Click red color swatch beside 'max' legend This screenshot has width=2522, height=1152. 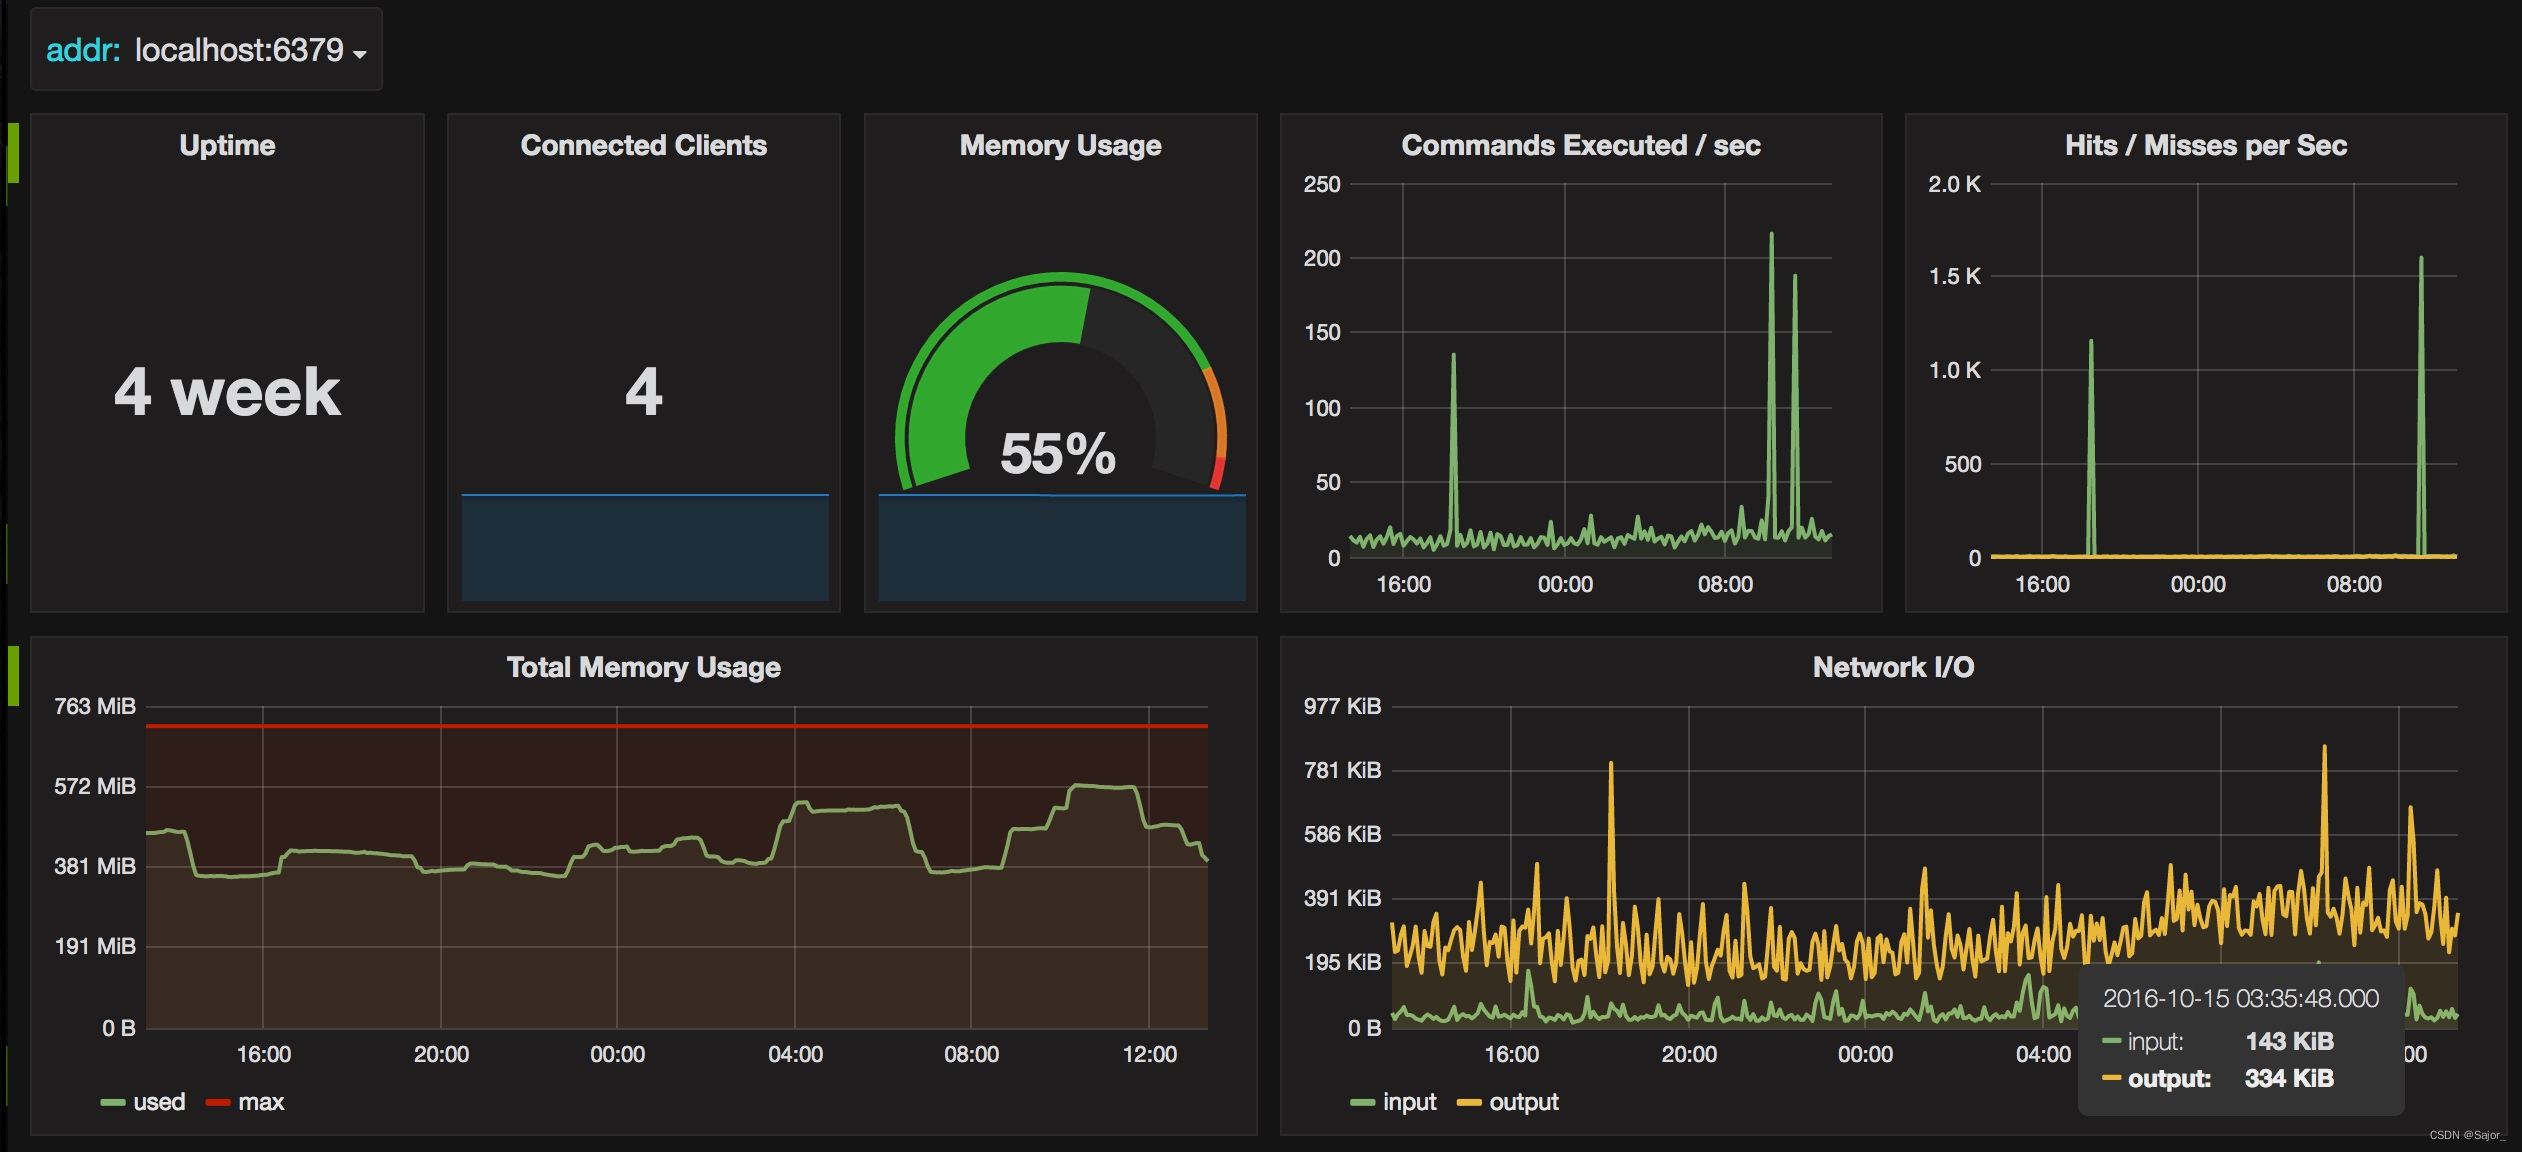[217, 1103]
